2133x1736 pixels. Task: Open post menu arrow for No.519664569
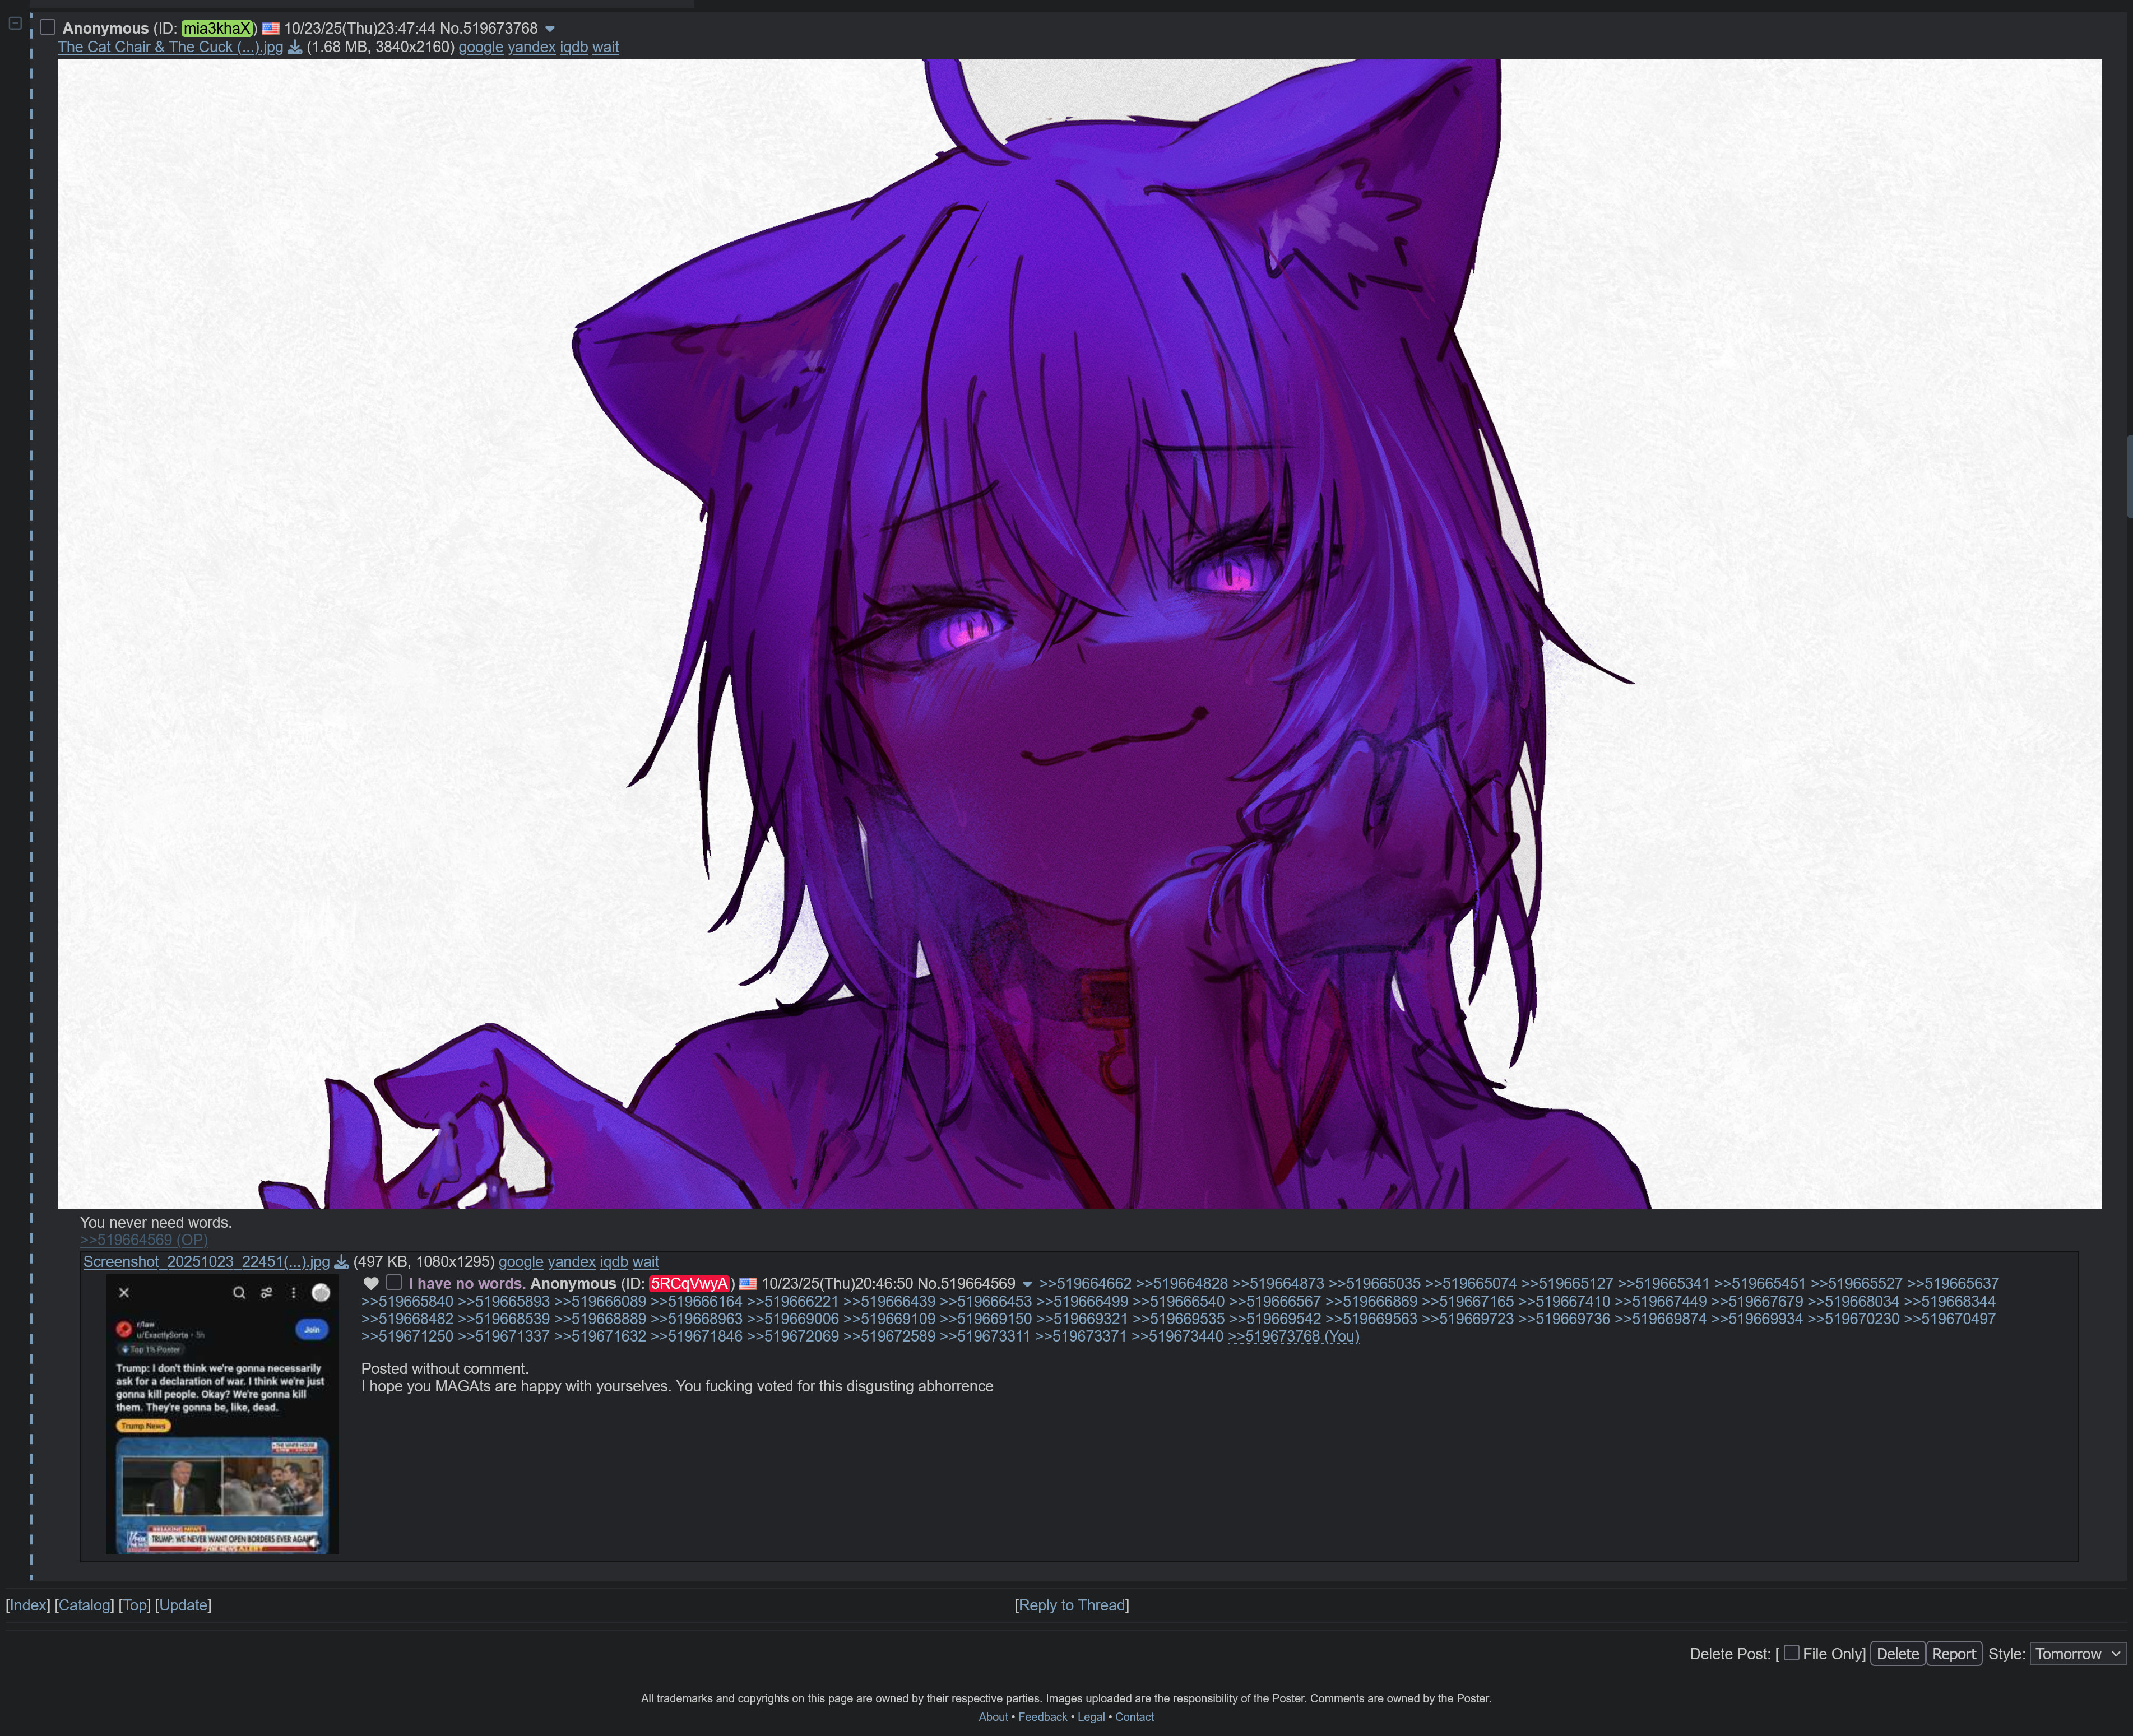click(x=1027, y=1284)
